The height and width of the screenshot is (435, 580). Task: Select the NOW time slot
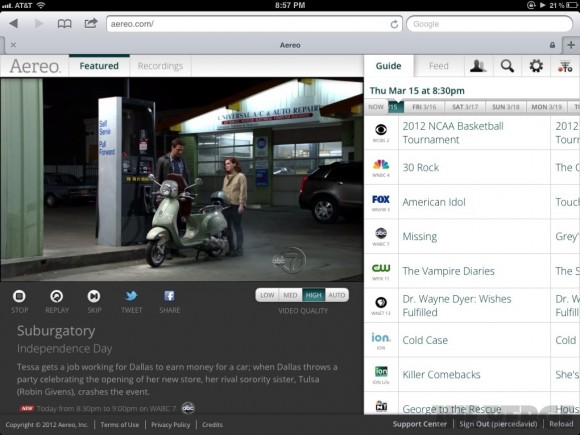point(376,107)
